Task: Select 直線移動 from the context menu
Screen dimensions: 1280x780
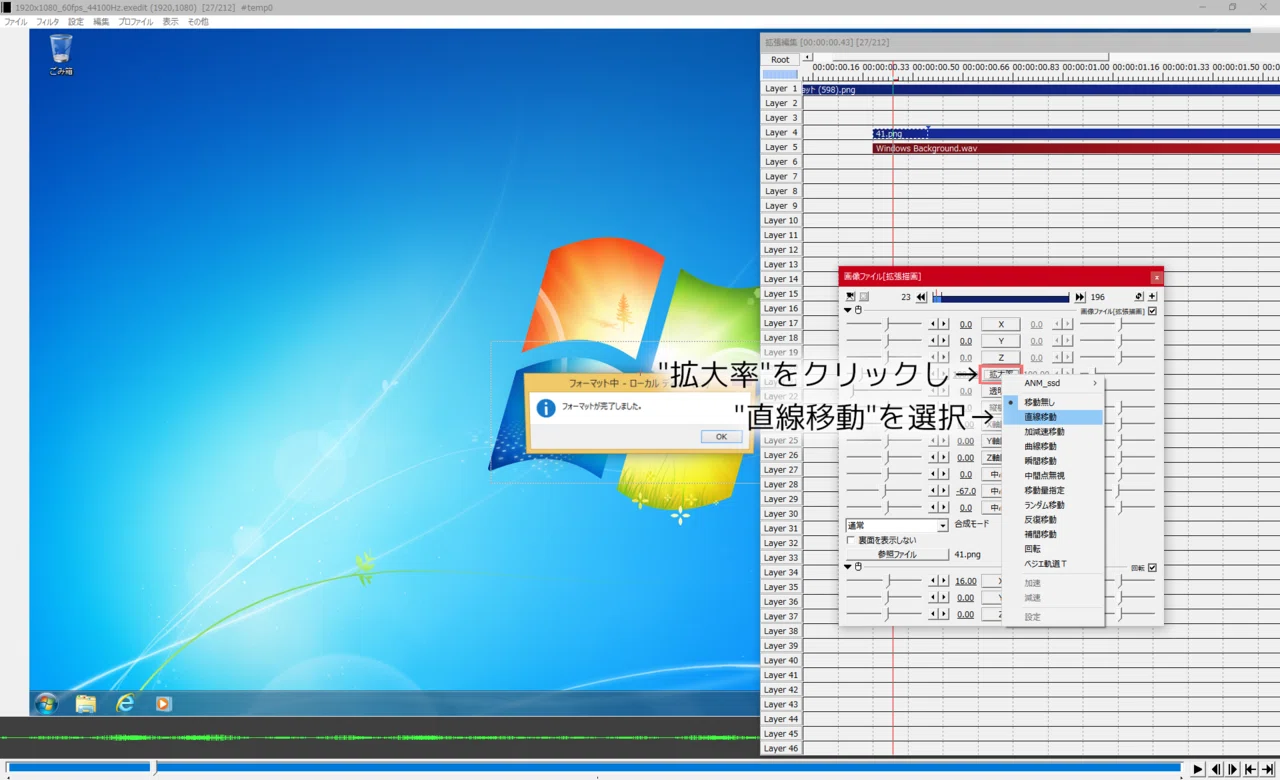Action: click(x=1053, y=417)
